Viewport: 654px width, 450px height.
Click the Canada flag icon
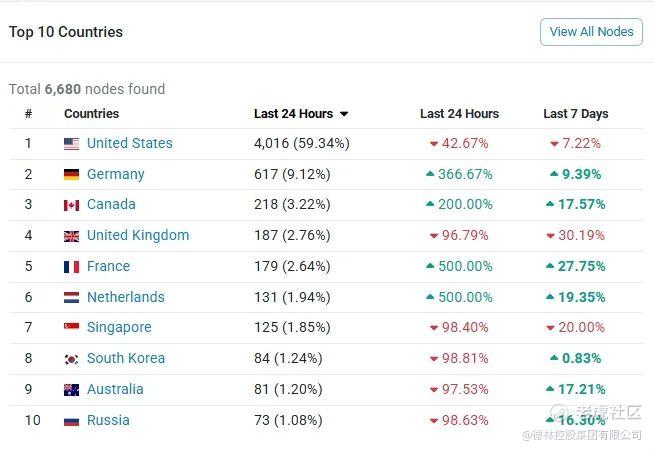coord(71,205)
